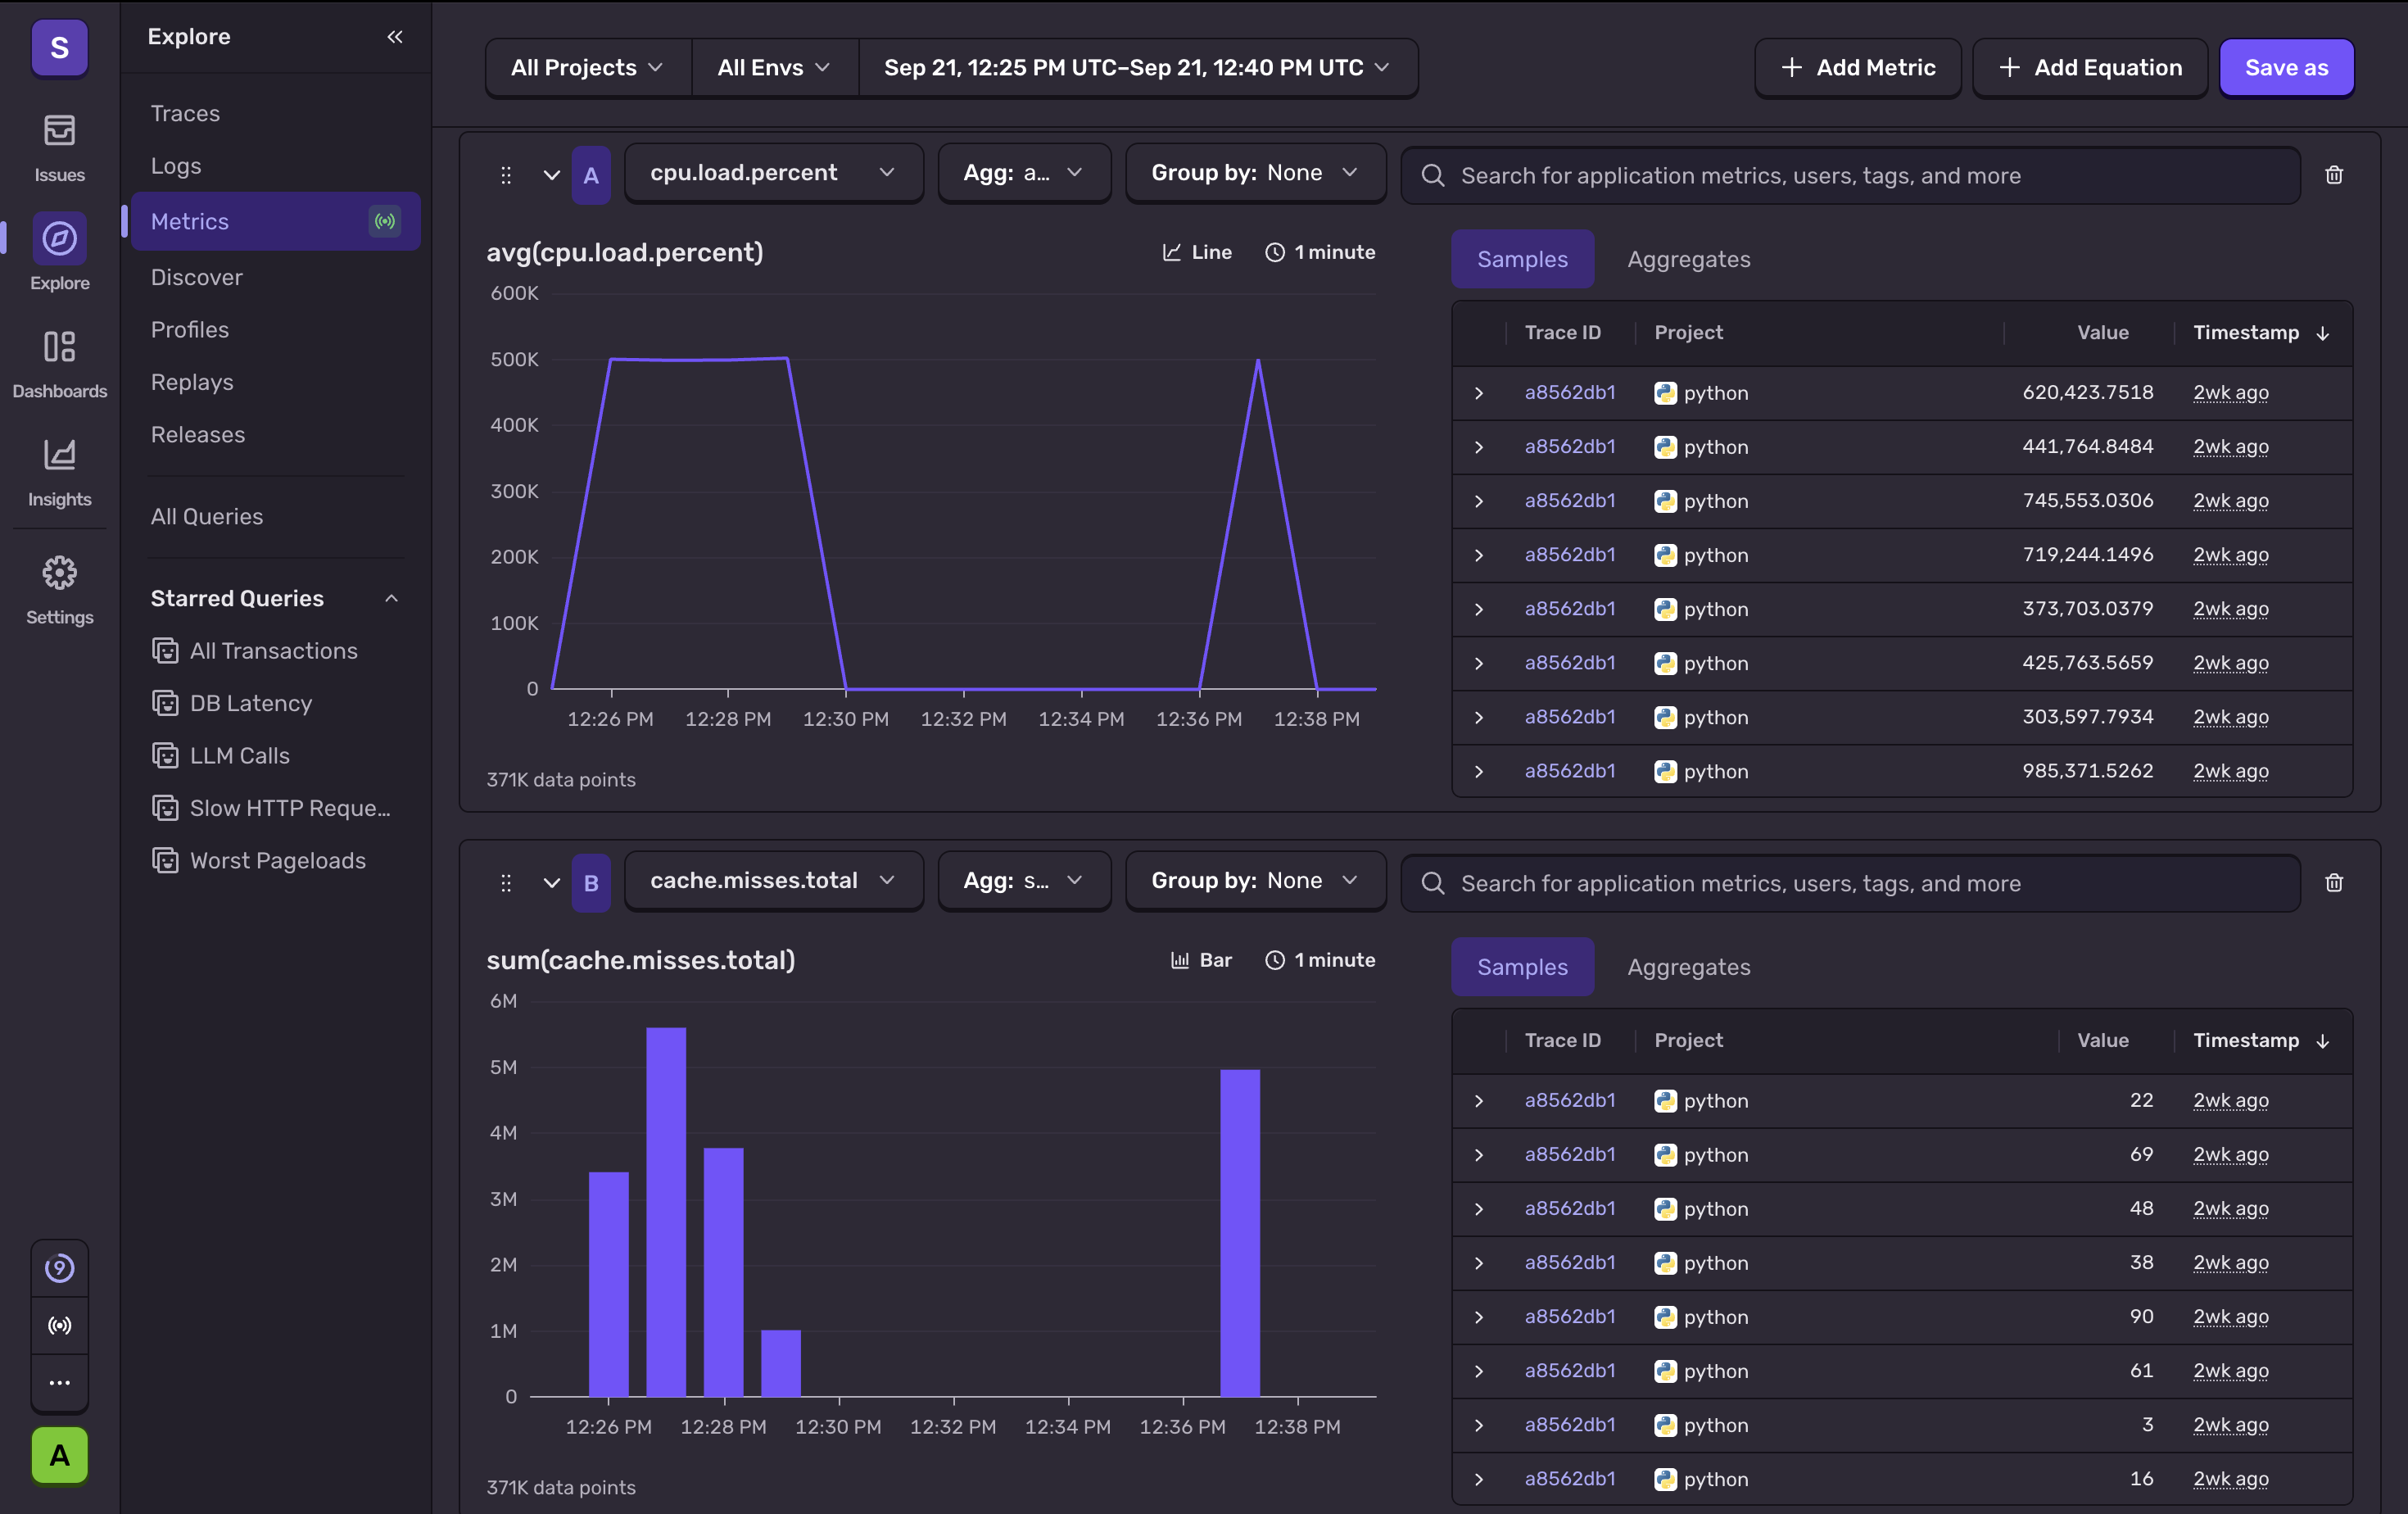Screen dimensions: 2408x1514
Task: Open Agg dropdown for metric B
Action: (1024, 881)
